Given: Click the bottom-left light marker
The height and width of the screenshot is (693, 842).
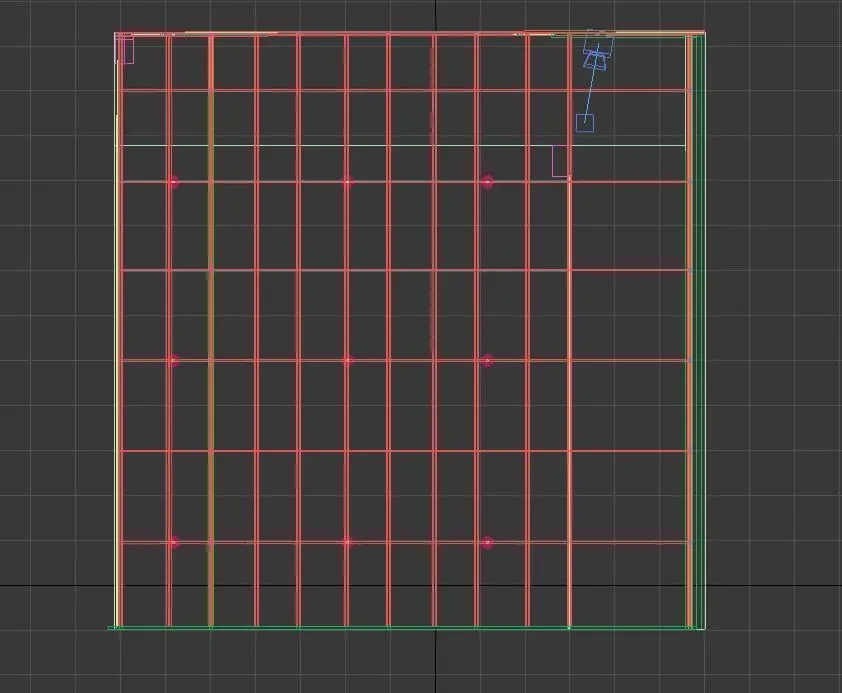Looking at the screenshot, I should click(x=173, y=542).
